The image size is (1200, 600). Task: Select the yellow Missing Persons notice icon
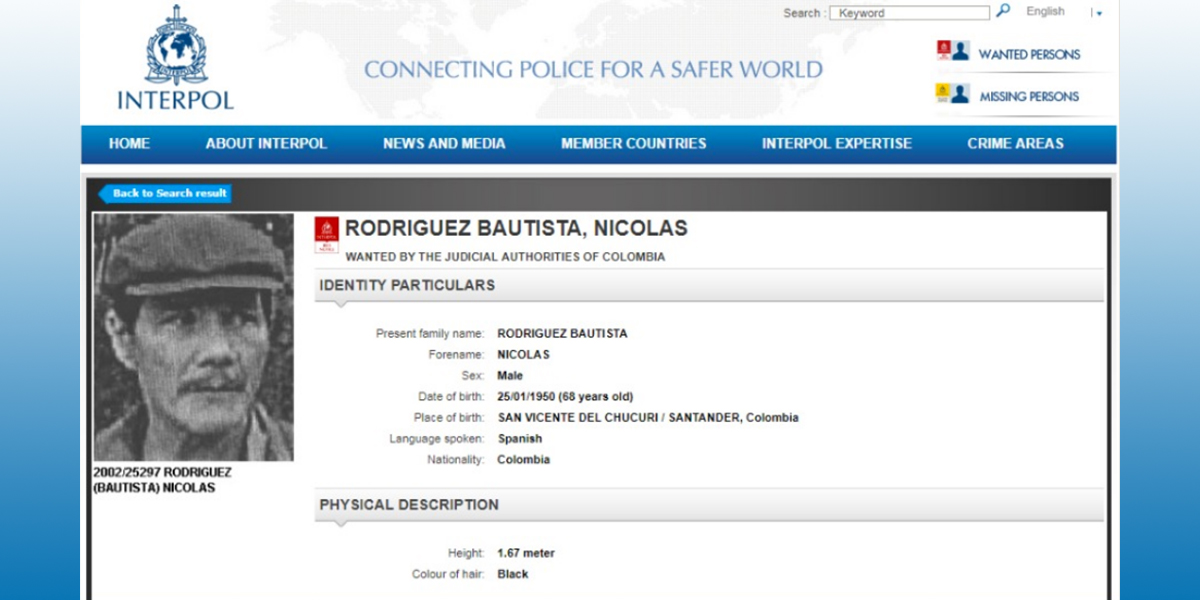941,92
